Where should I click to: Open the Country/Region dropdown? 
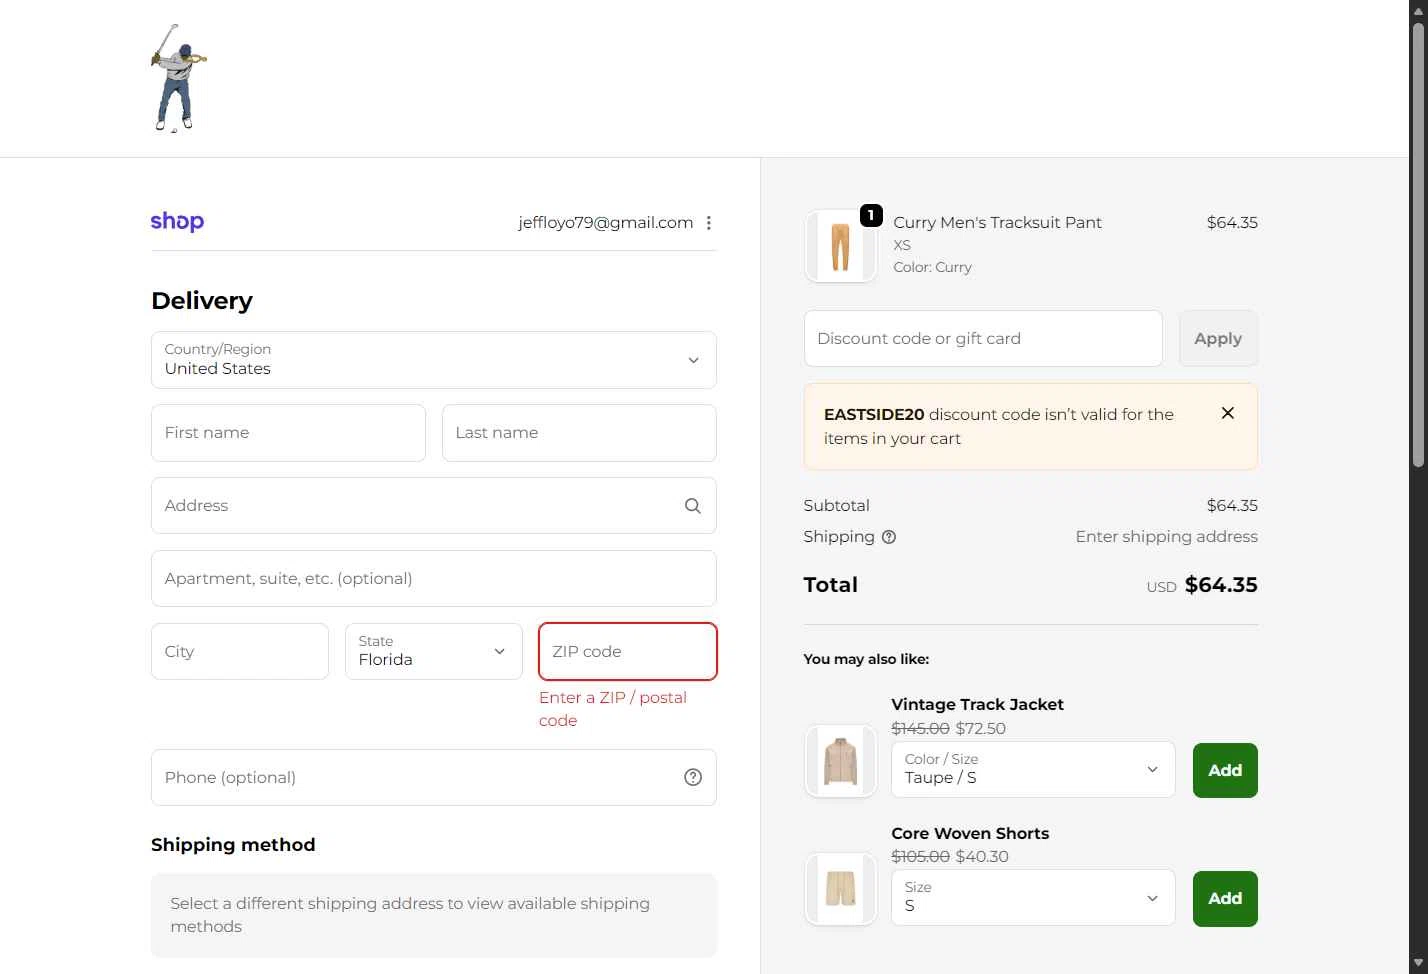tap(434, 360)
